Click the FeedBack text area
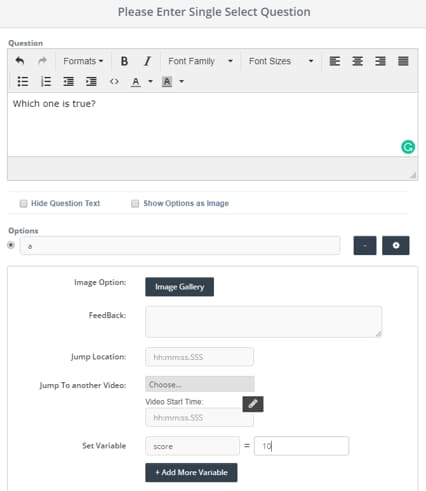This screenshot has width=426, height=491. coord(263,322)
